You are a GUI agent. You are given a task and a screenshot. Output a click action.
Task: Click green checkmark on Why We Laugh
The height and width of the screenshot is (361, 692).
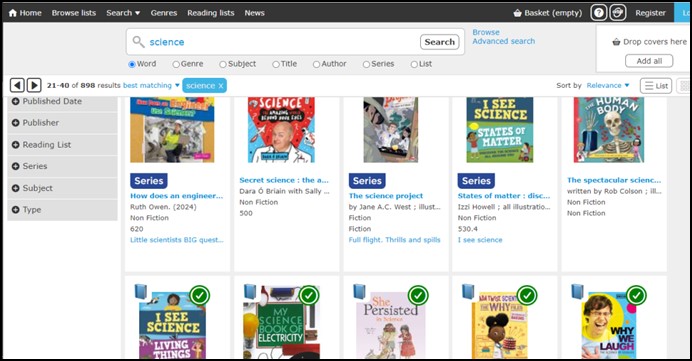click(636, 295)
